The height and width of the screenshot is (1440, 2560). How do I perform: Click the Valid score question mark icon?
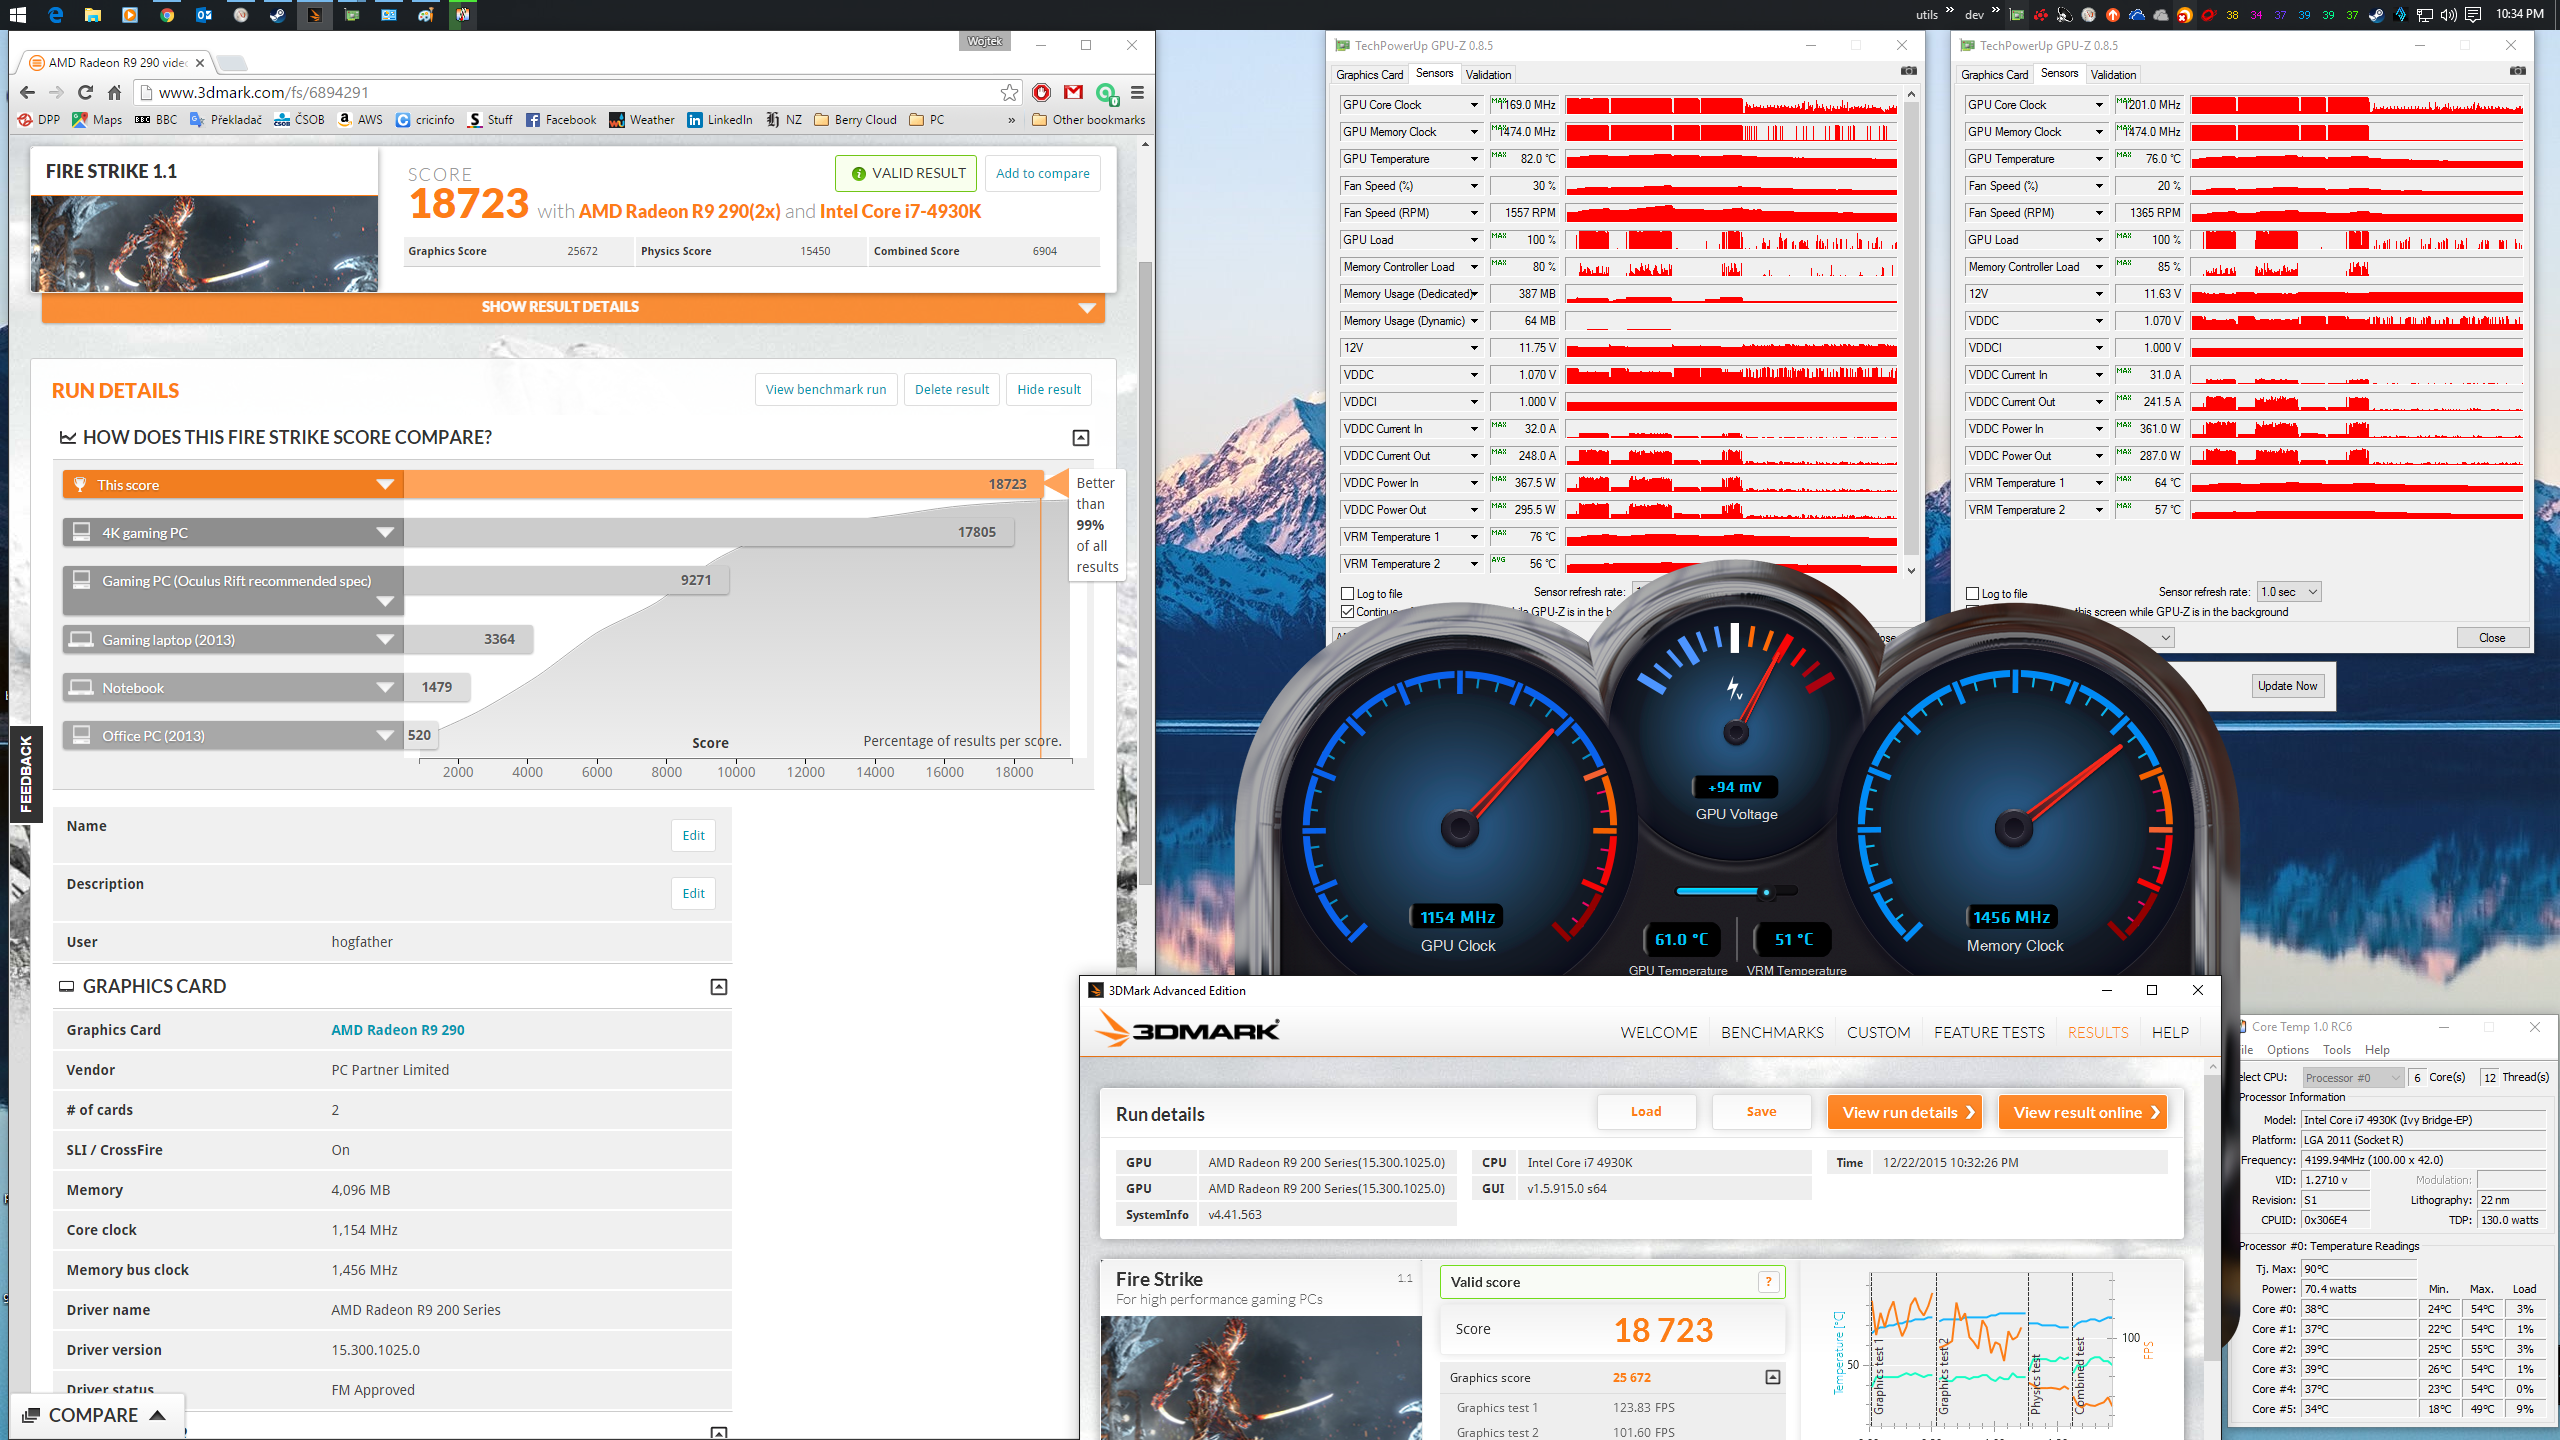pyautogui.click(x=1768, y=1282)
